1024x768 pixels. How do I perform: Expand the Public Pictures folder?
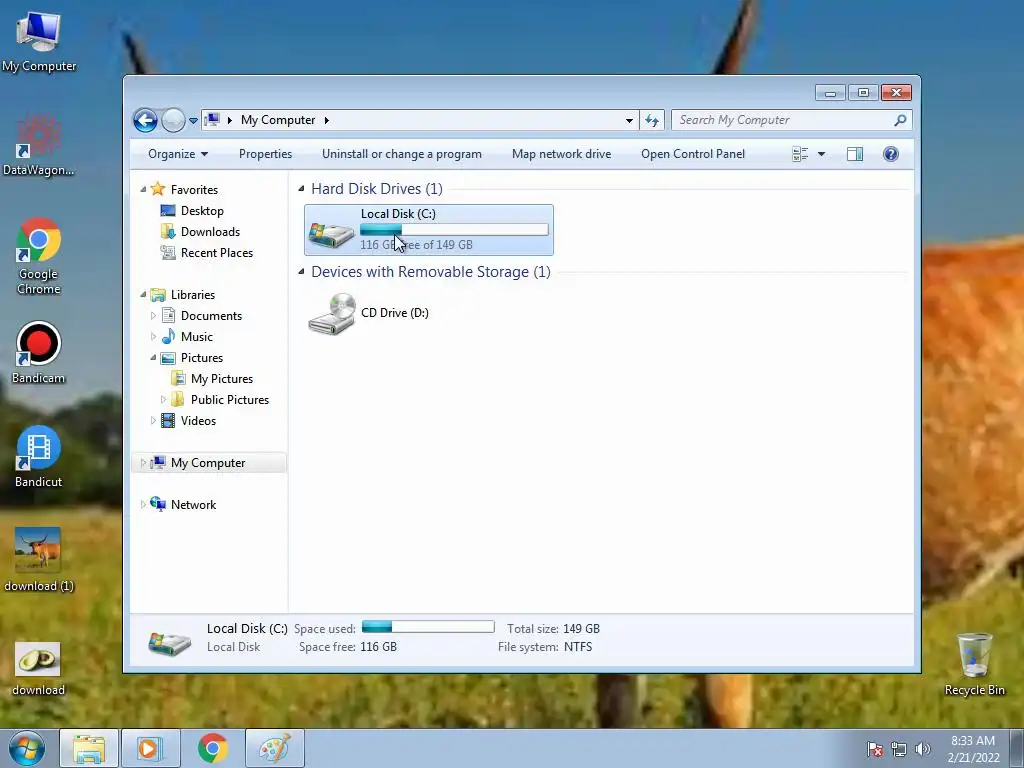point(163,400)
